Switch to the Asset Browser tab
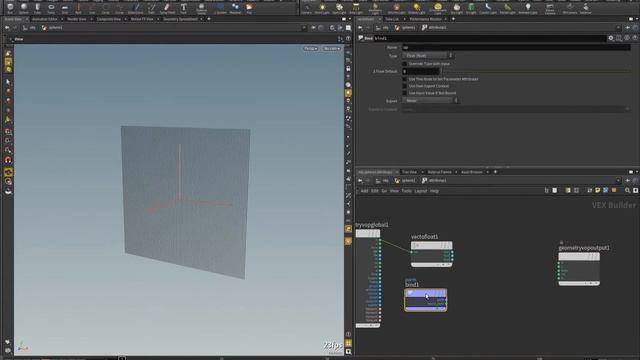The width and height of the screenshot is (640, 360). click(471, 172)
